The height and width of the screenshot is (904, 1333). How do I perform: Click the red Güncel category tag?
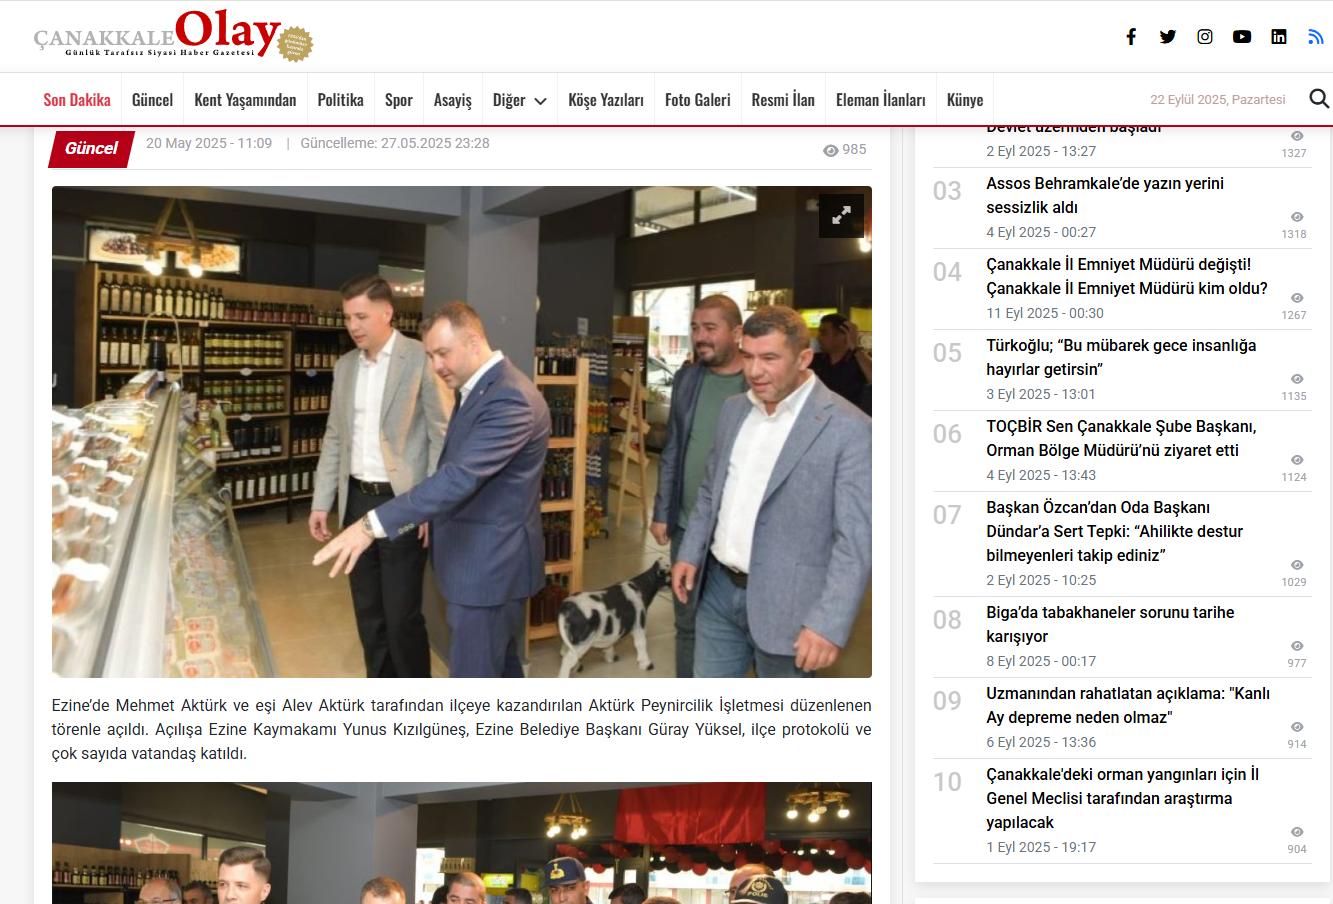91,148
